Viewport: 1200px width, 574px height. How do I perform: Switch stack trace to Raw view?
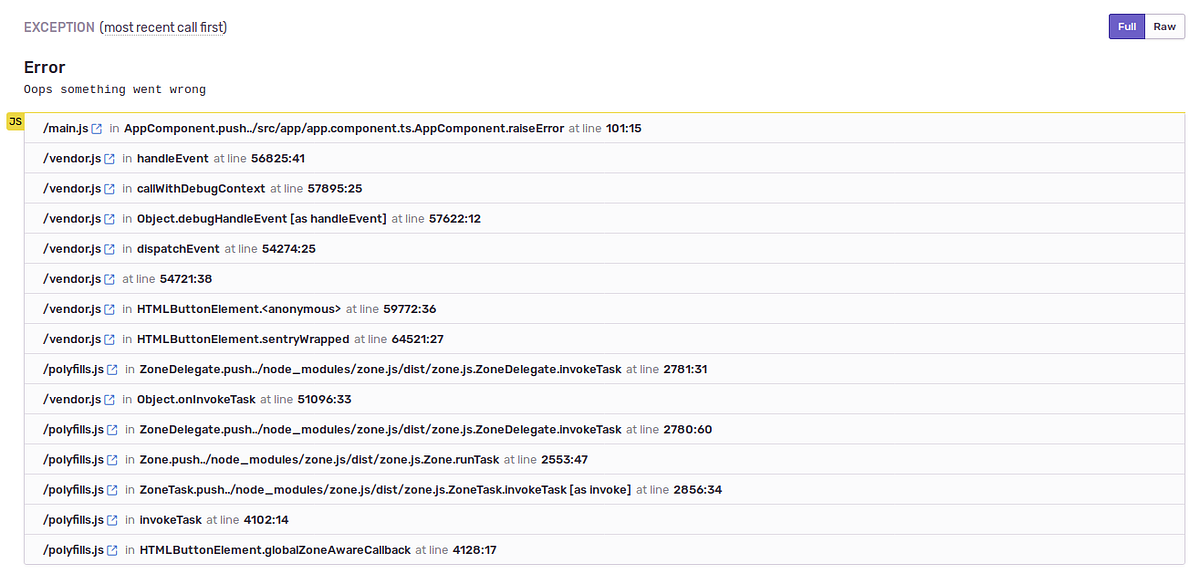point(1164,27)
